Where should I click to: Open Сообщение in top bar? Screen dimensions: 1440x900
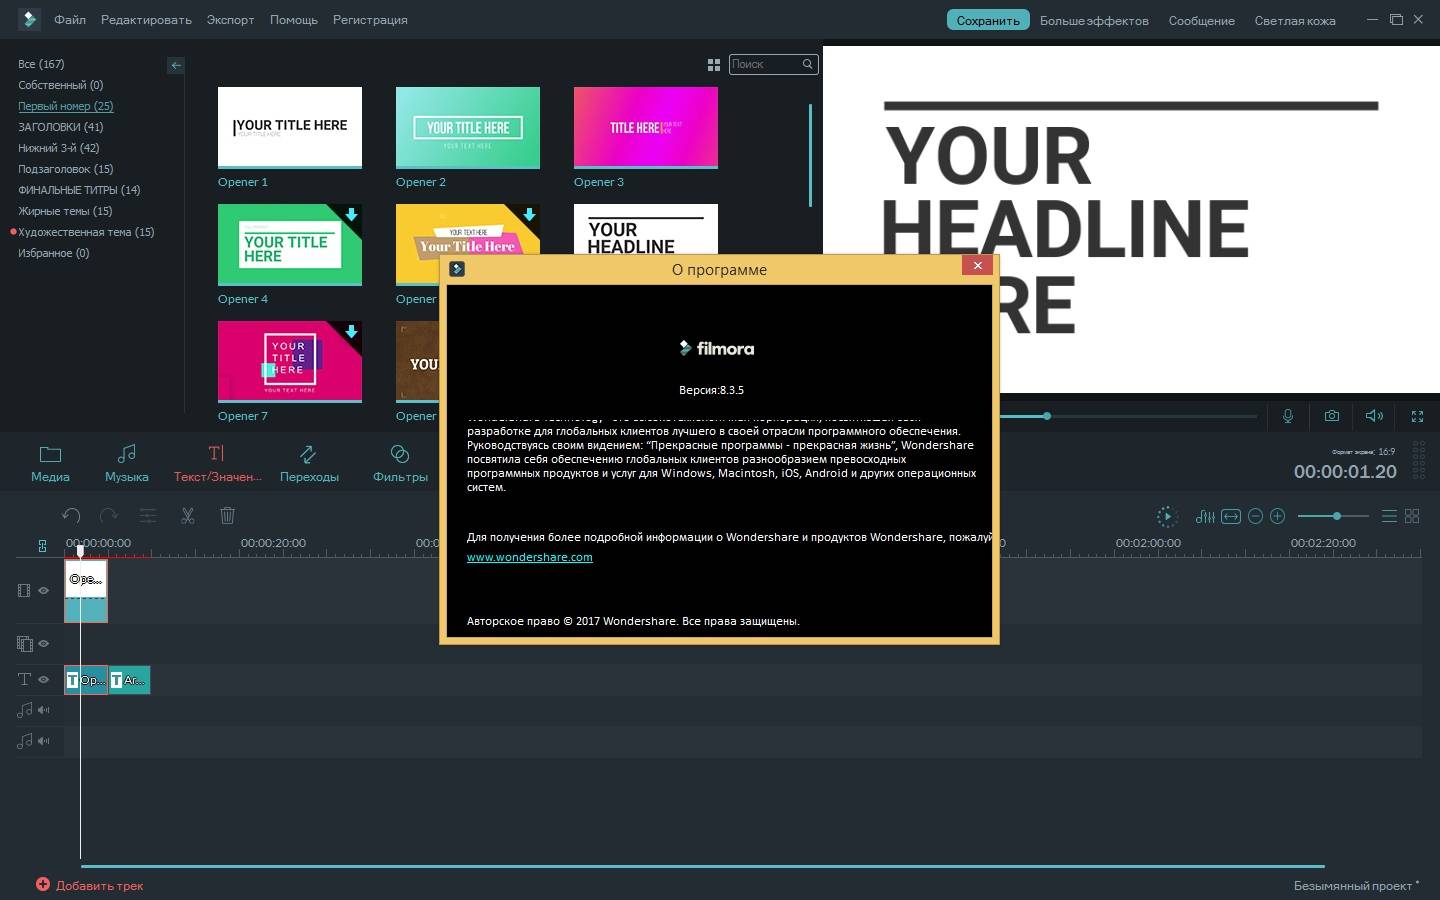[x=1202, y=21]
